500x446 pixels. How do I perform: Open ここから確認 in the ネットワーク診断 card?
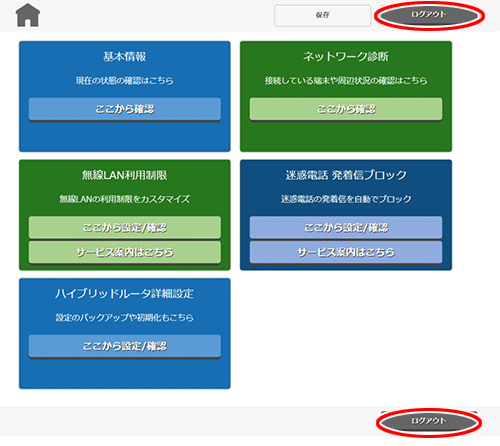(346, 109)
